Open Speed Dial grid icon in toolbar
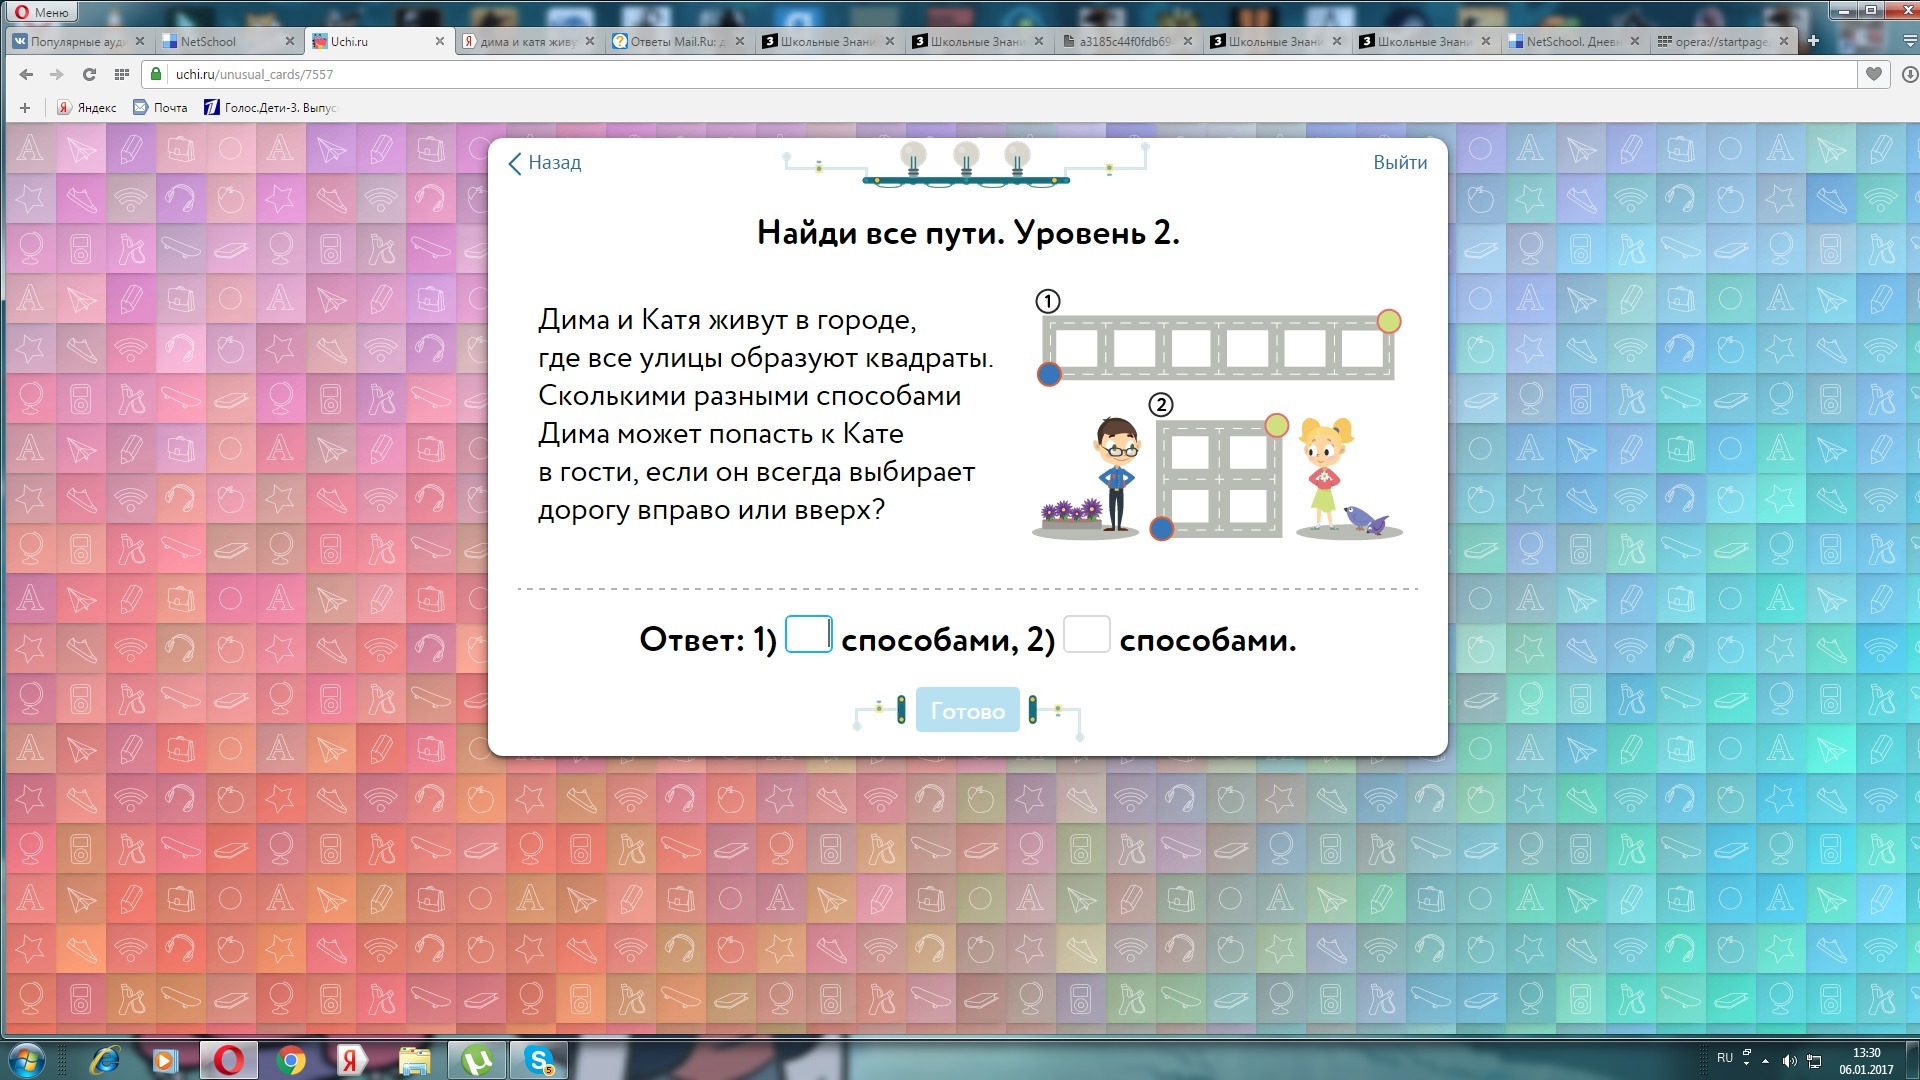The height and width of the screenshot is (1080, 1920). [122, 74]
